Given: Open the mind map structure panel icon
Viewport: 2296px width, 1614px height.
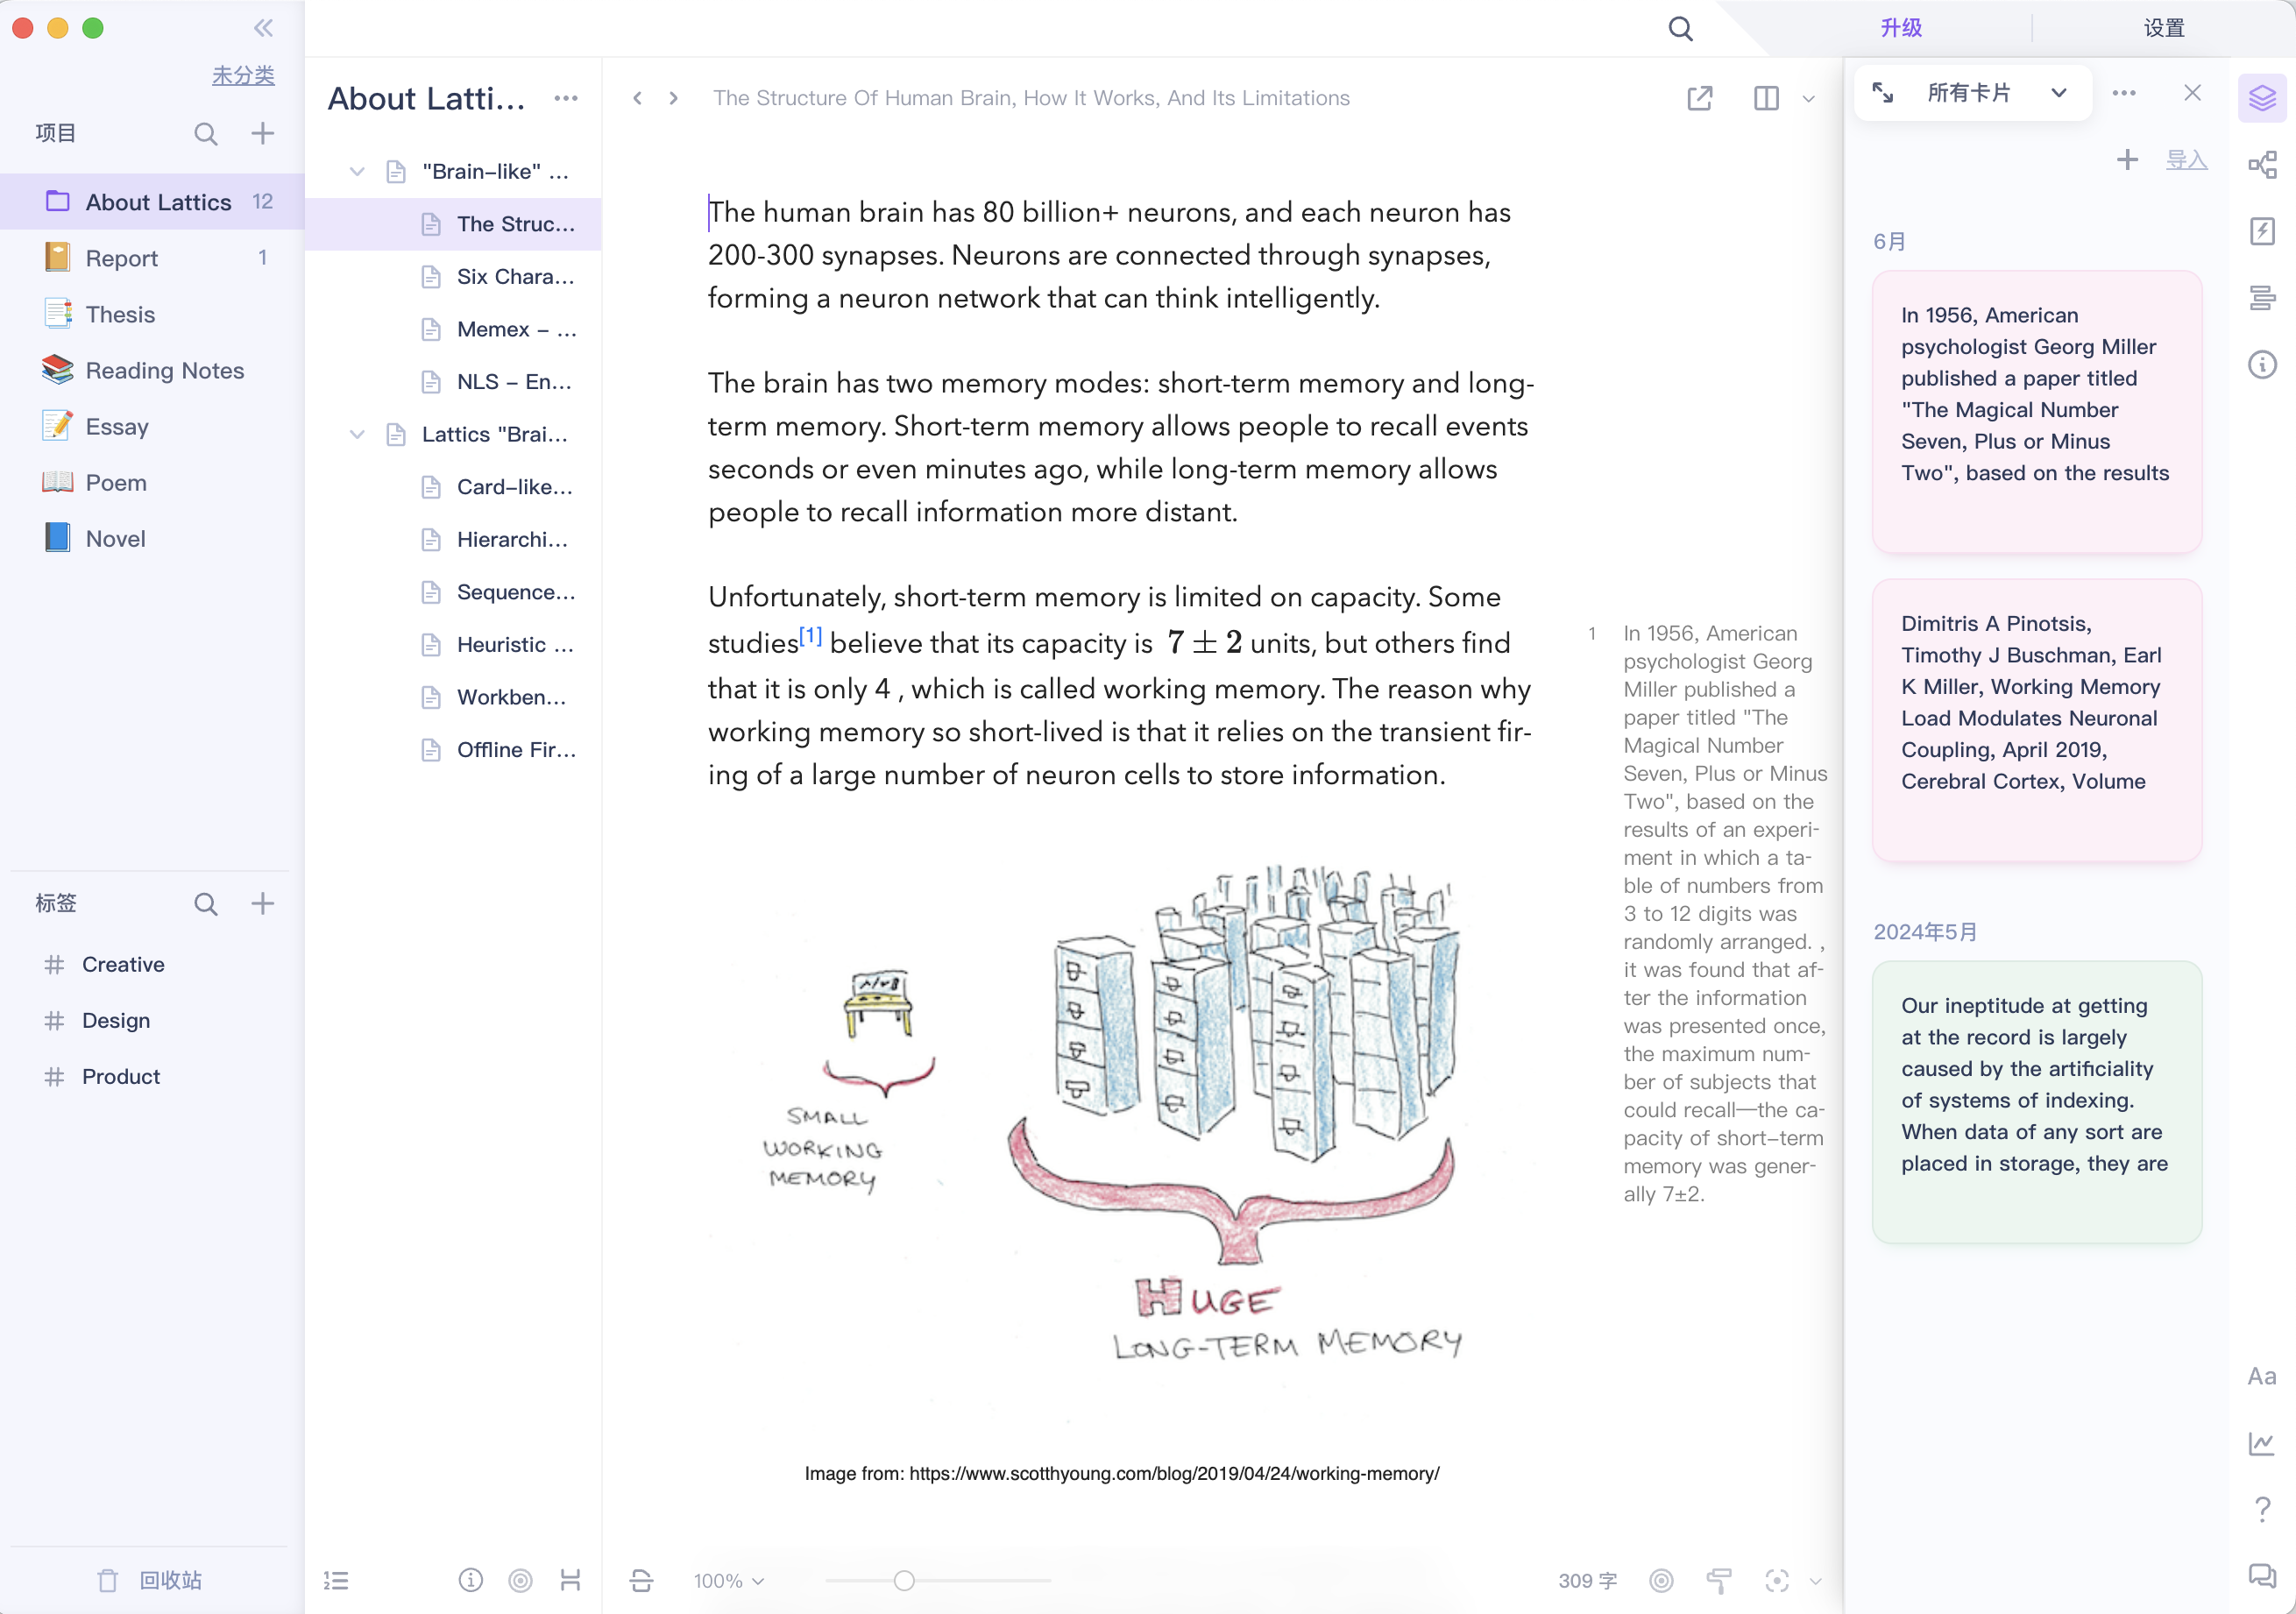Looking at the screenshot, I should click(2262, 165).
